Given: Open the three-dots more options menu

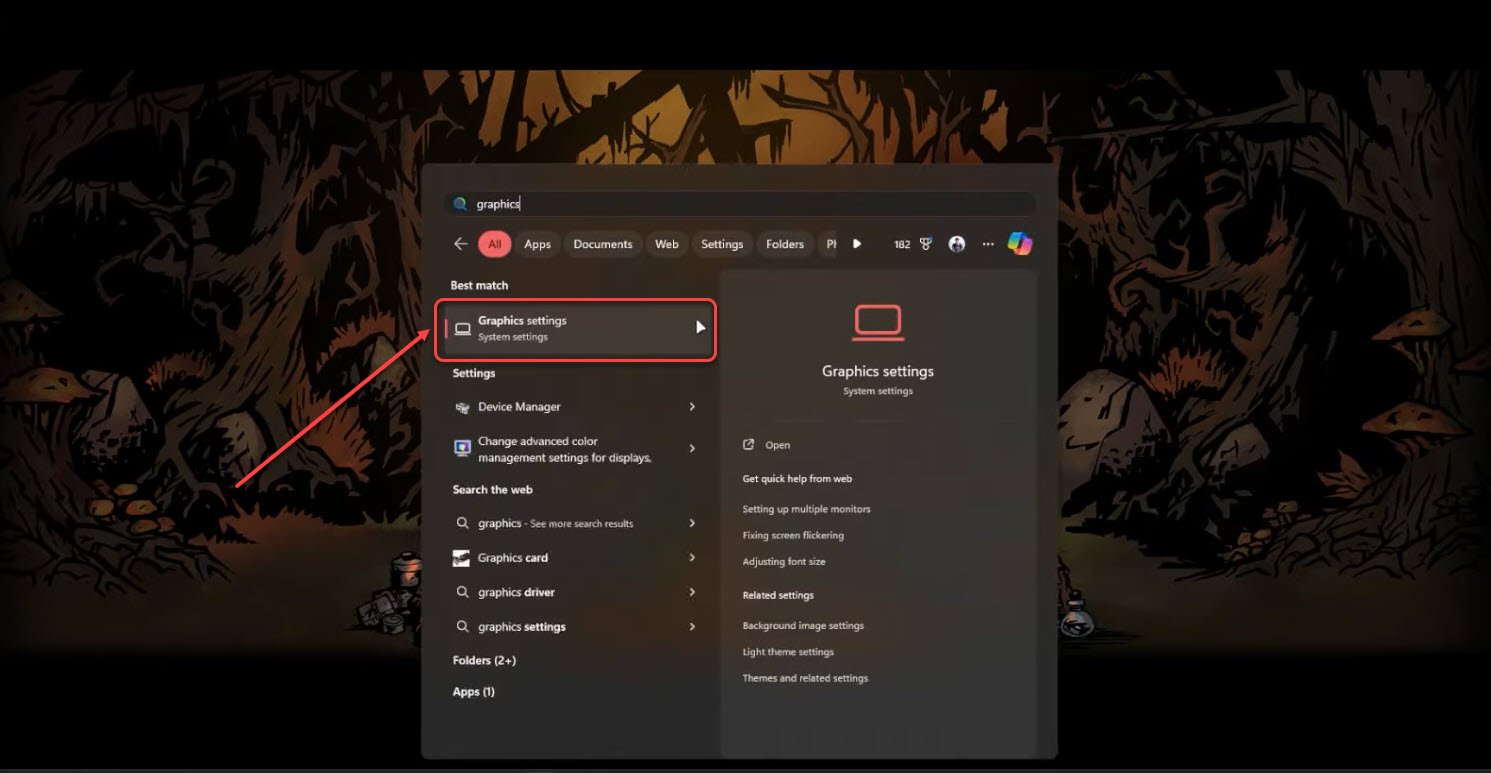Looking at the screenshot, I should (x=988, y=244).
